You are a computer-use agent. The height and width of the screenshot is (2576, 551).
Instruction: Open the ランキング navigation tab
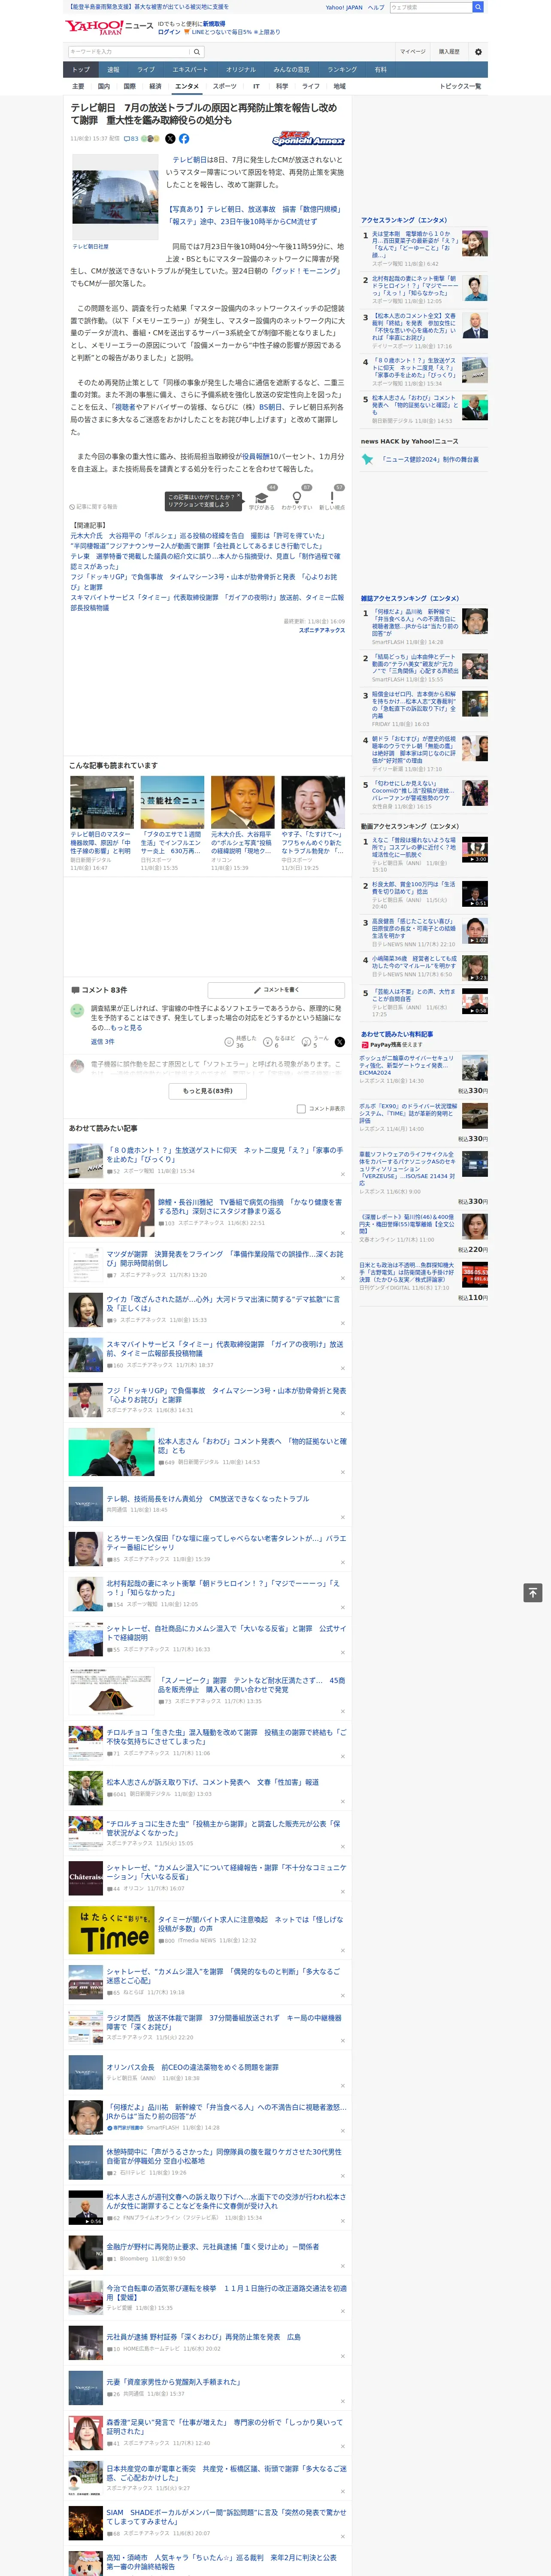pos(342,70)
